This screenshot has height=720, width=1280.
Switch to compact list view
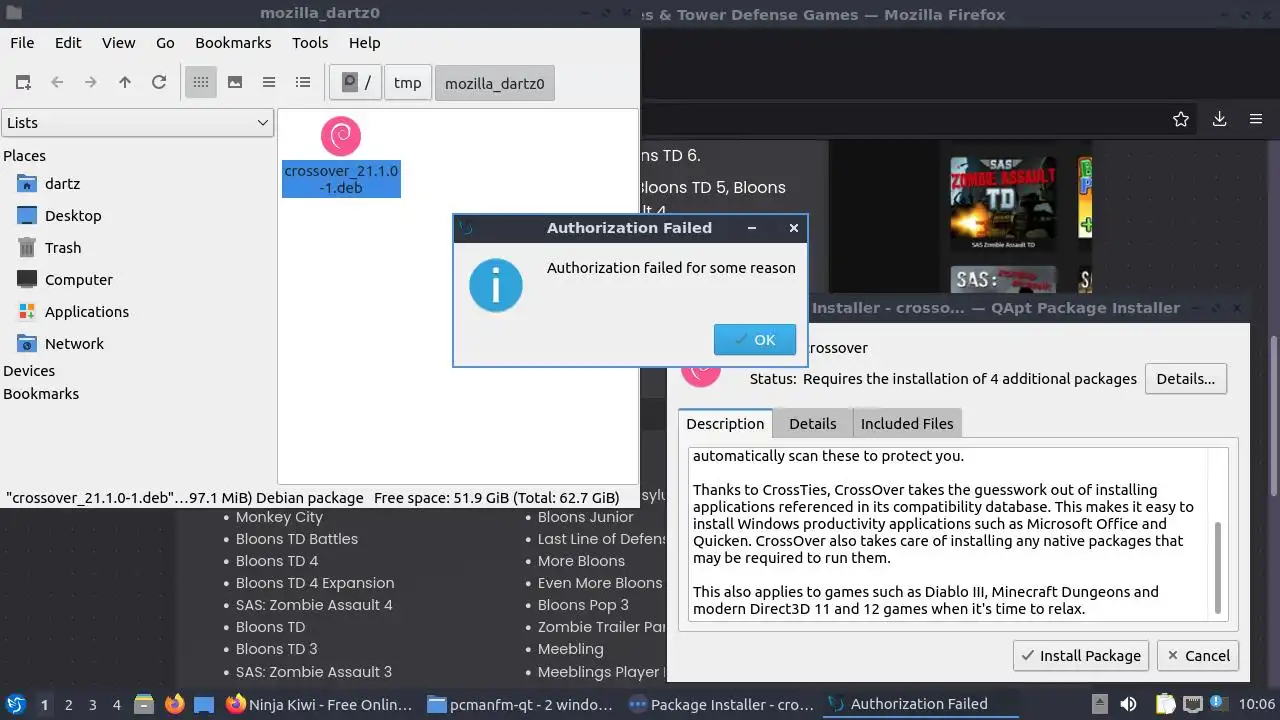click(x=269, y=82)
